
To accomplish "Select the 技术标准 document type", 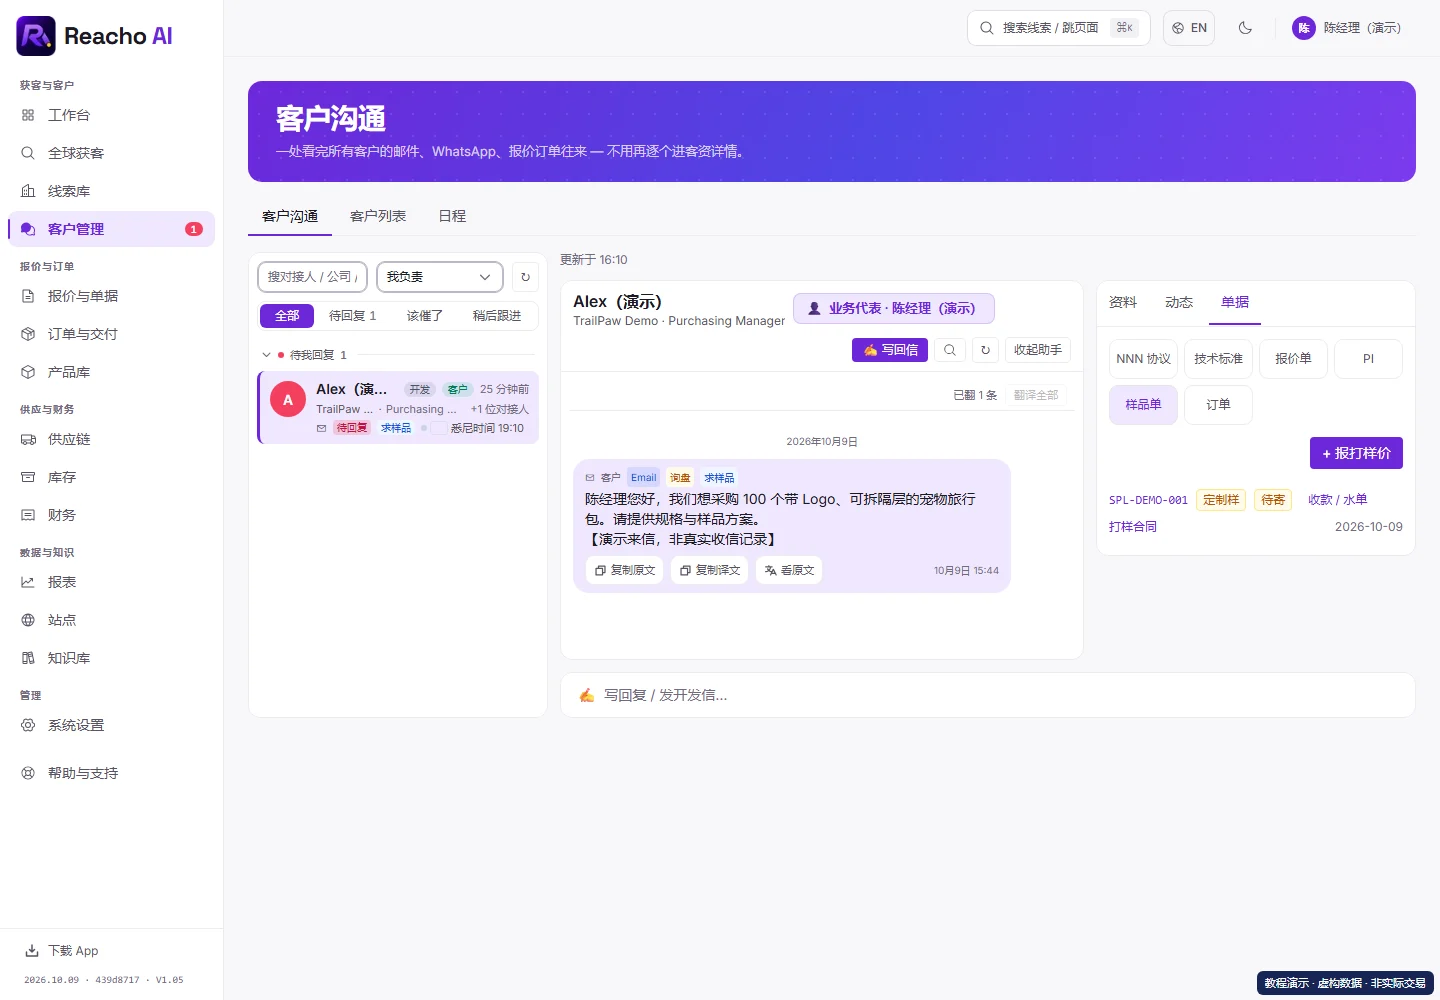I will (x=1218, y=359).
